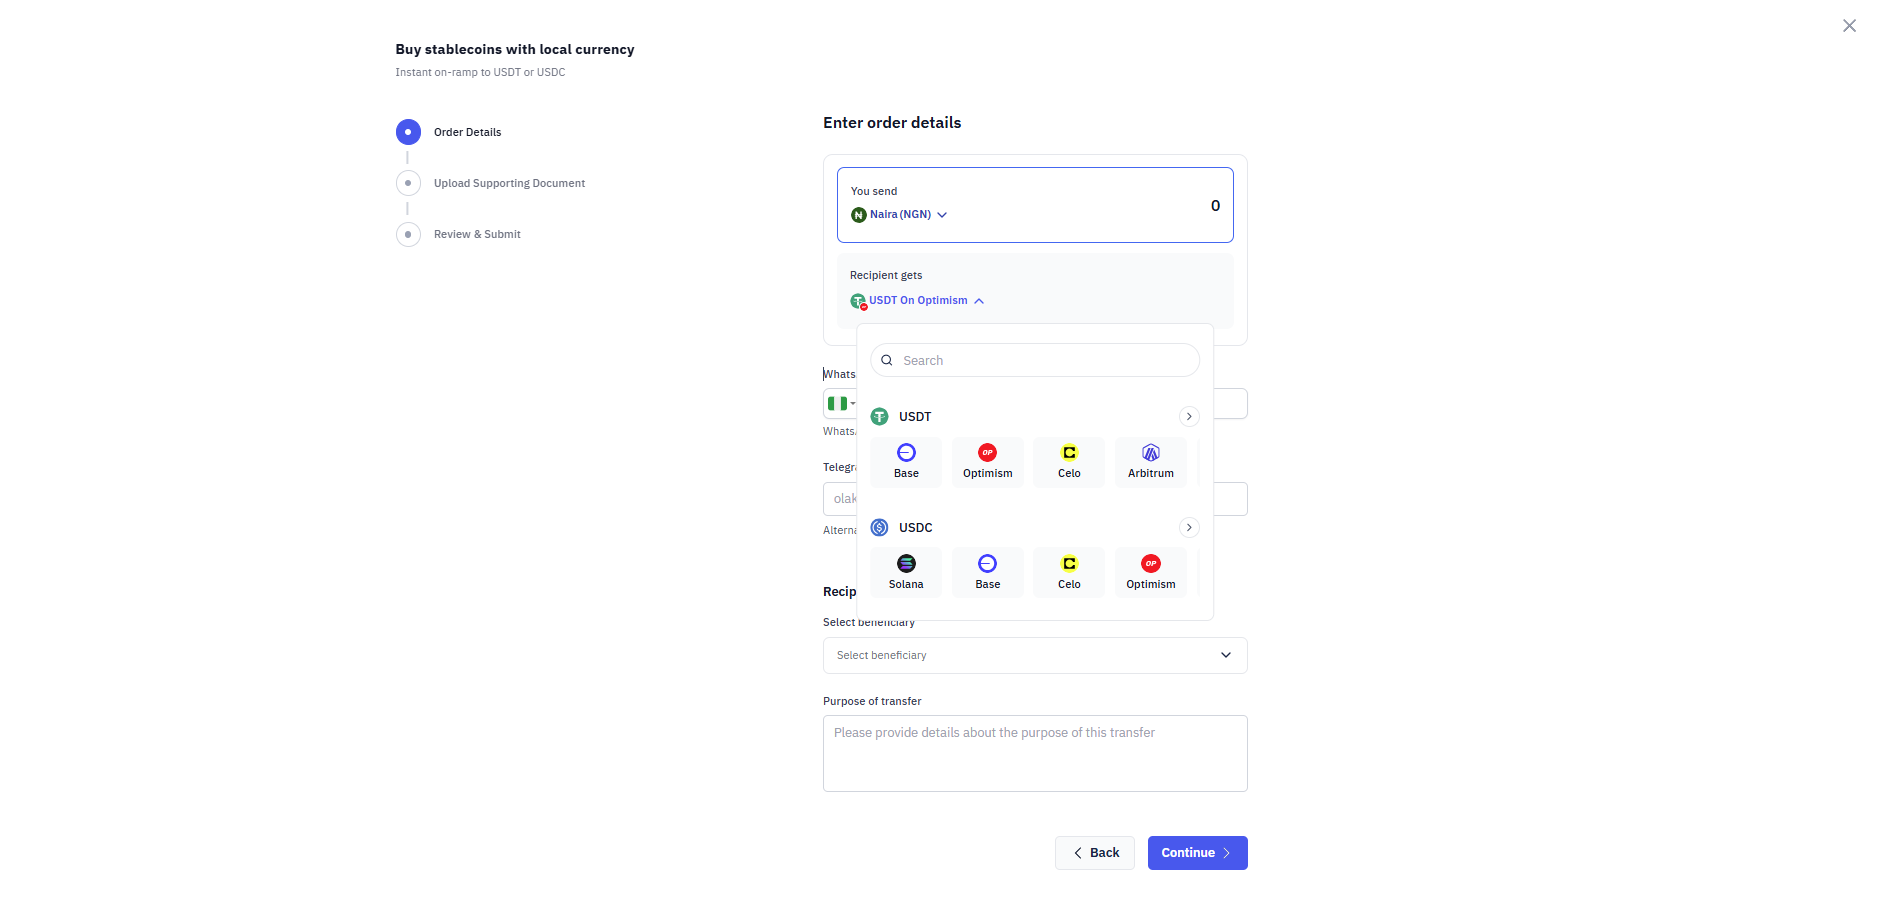Choose Solana network under USDC
This screenshot has width=1889, height=905.
[906, 573]
